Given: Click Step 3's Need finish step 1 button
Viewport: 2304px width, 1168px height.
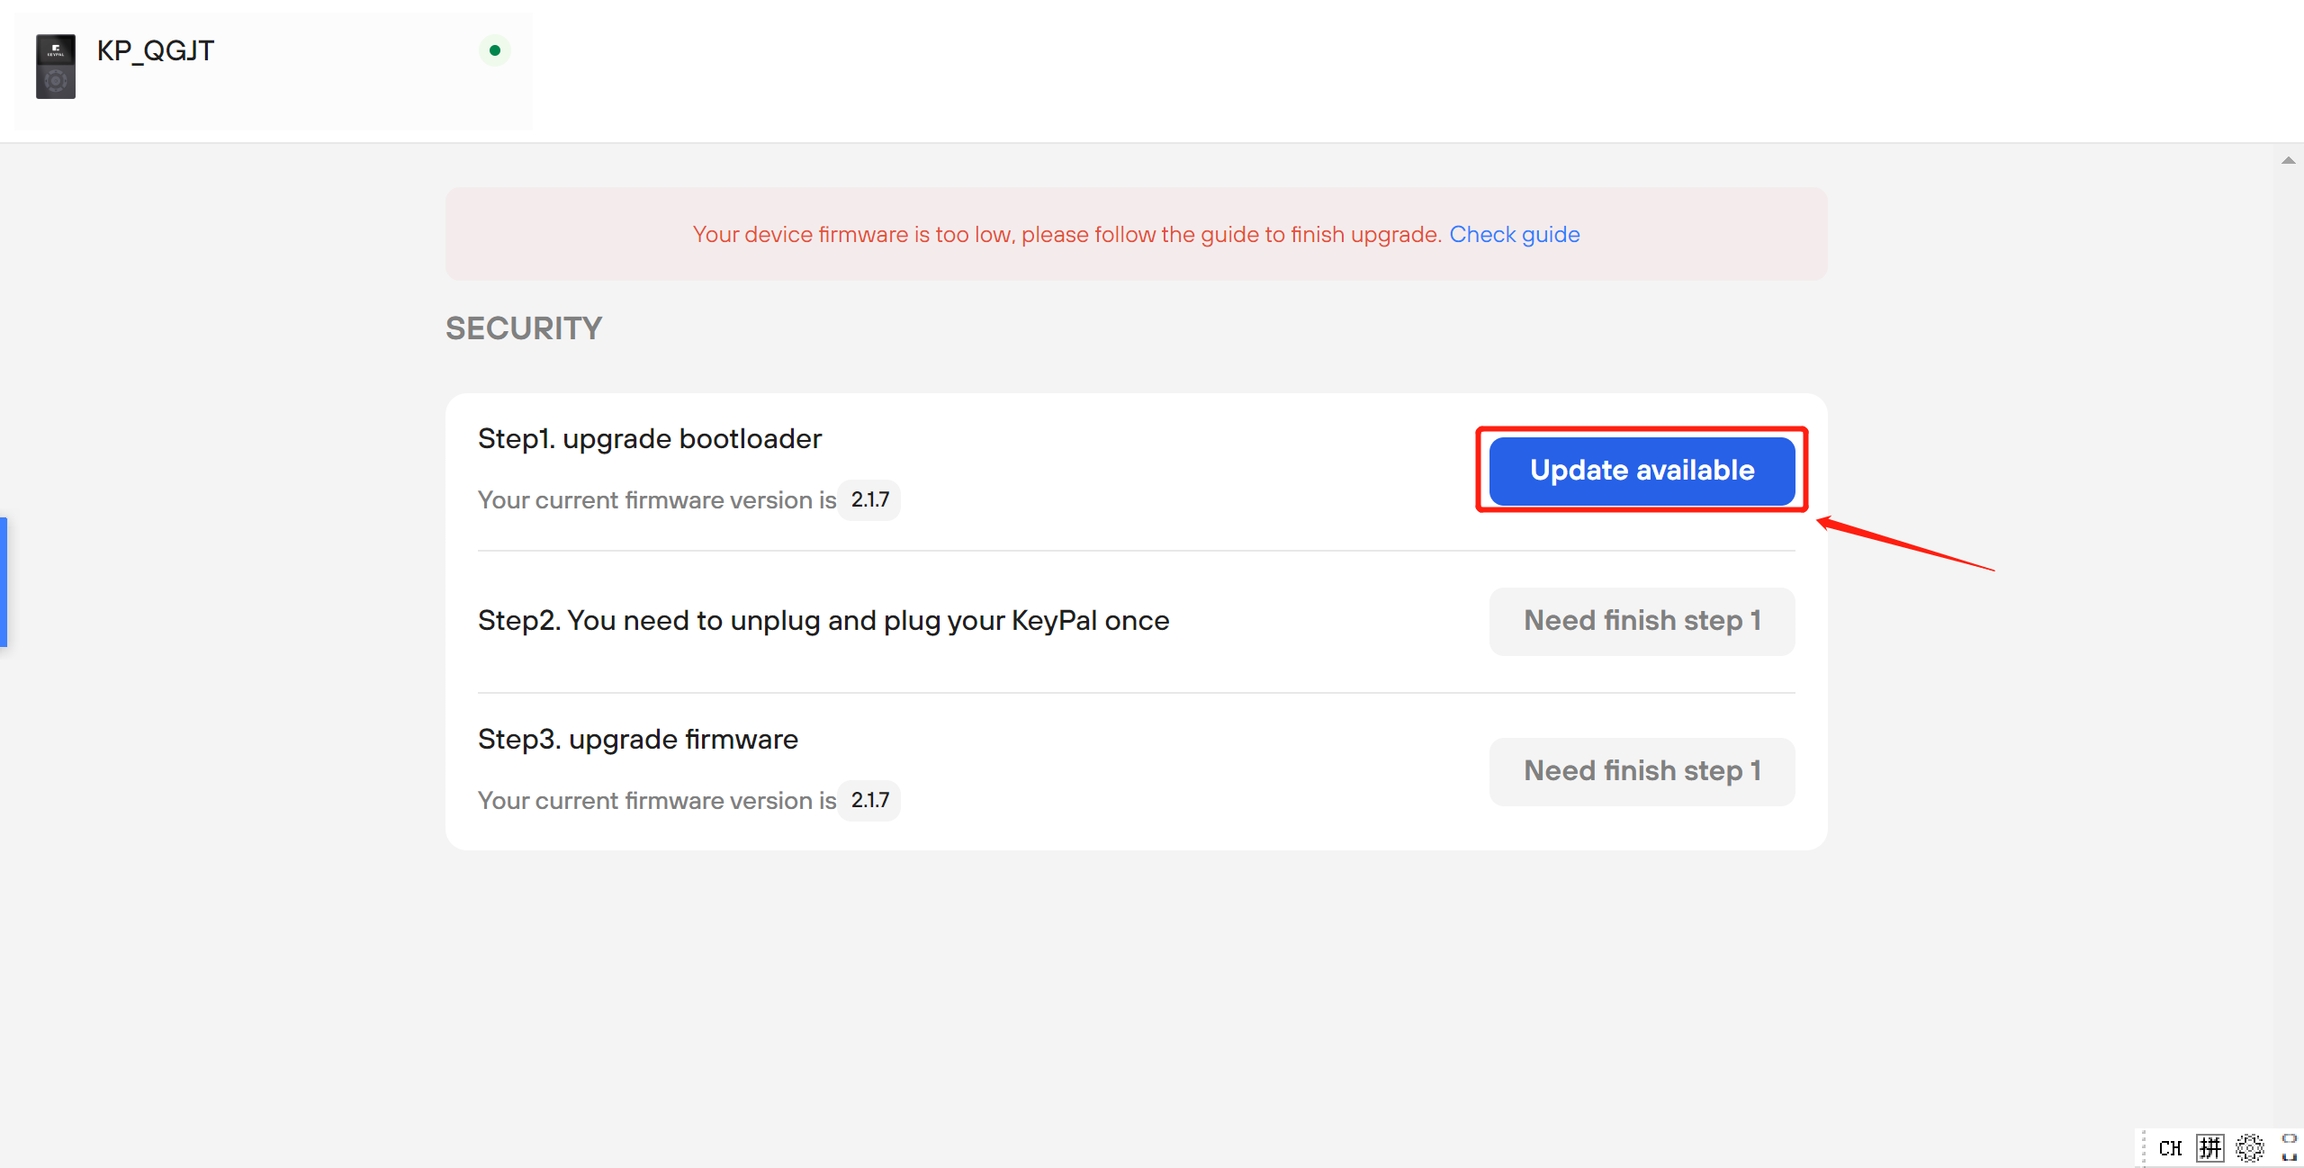Looking at the screenshot, I should [1641, 771].
